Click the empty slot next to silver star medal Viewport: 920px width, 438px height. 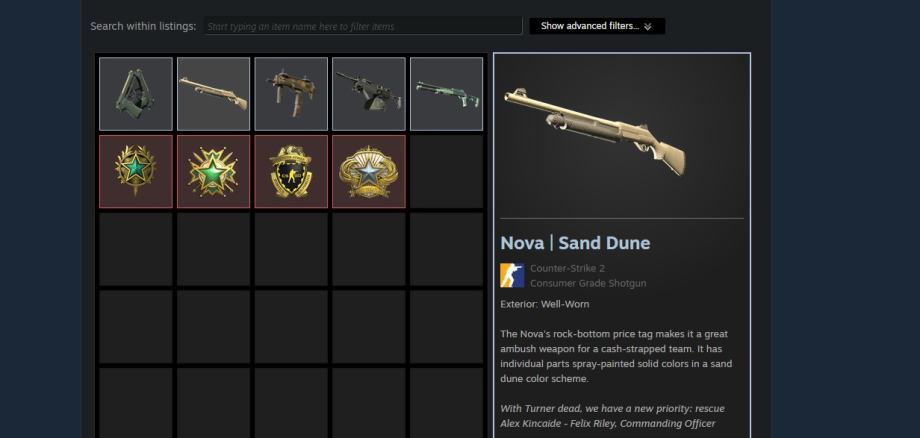447,171
